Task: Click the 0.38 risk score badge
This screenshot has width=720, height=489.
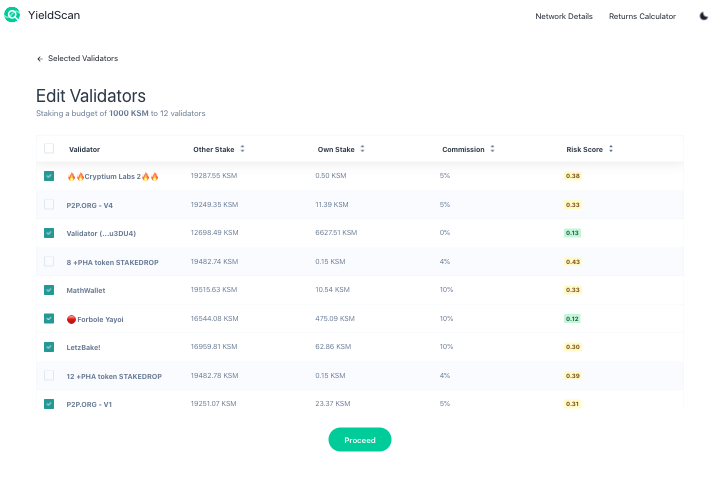Action: pyautogui.click(x=573, y=176)
